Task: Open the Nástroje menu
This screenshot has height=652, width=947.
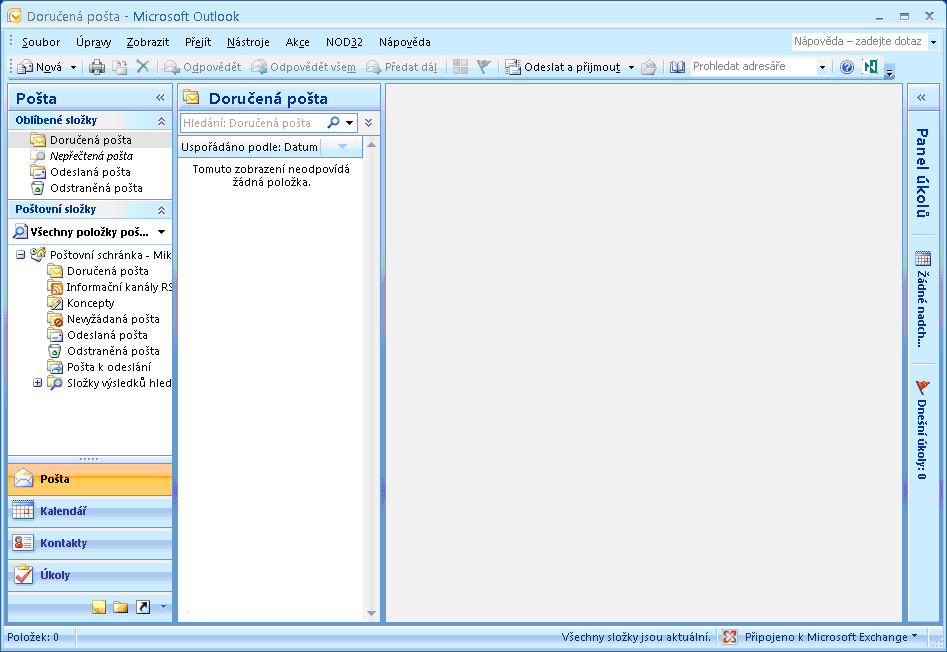Action: point(248,42)
